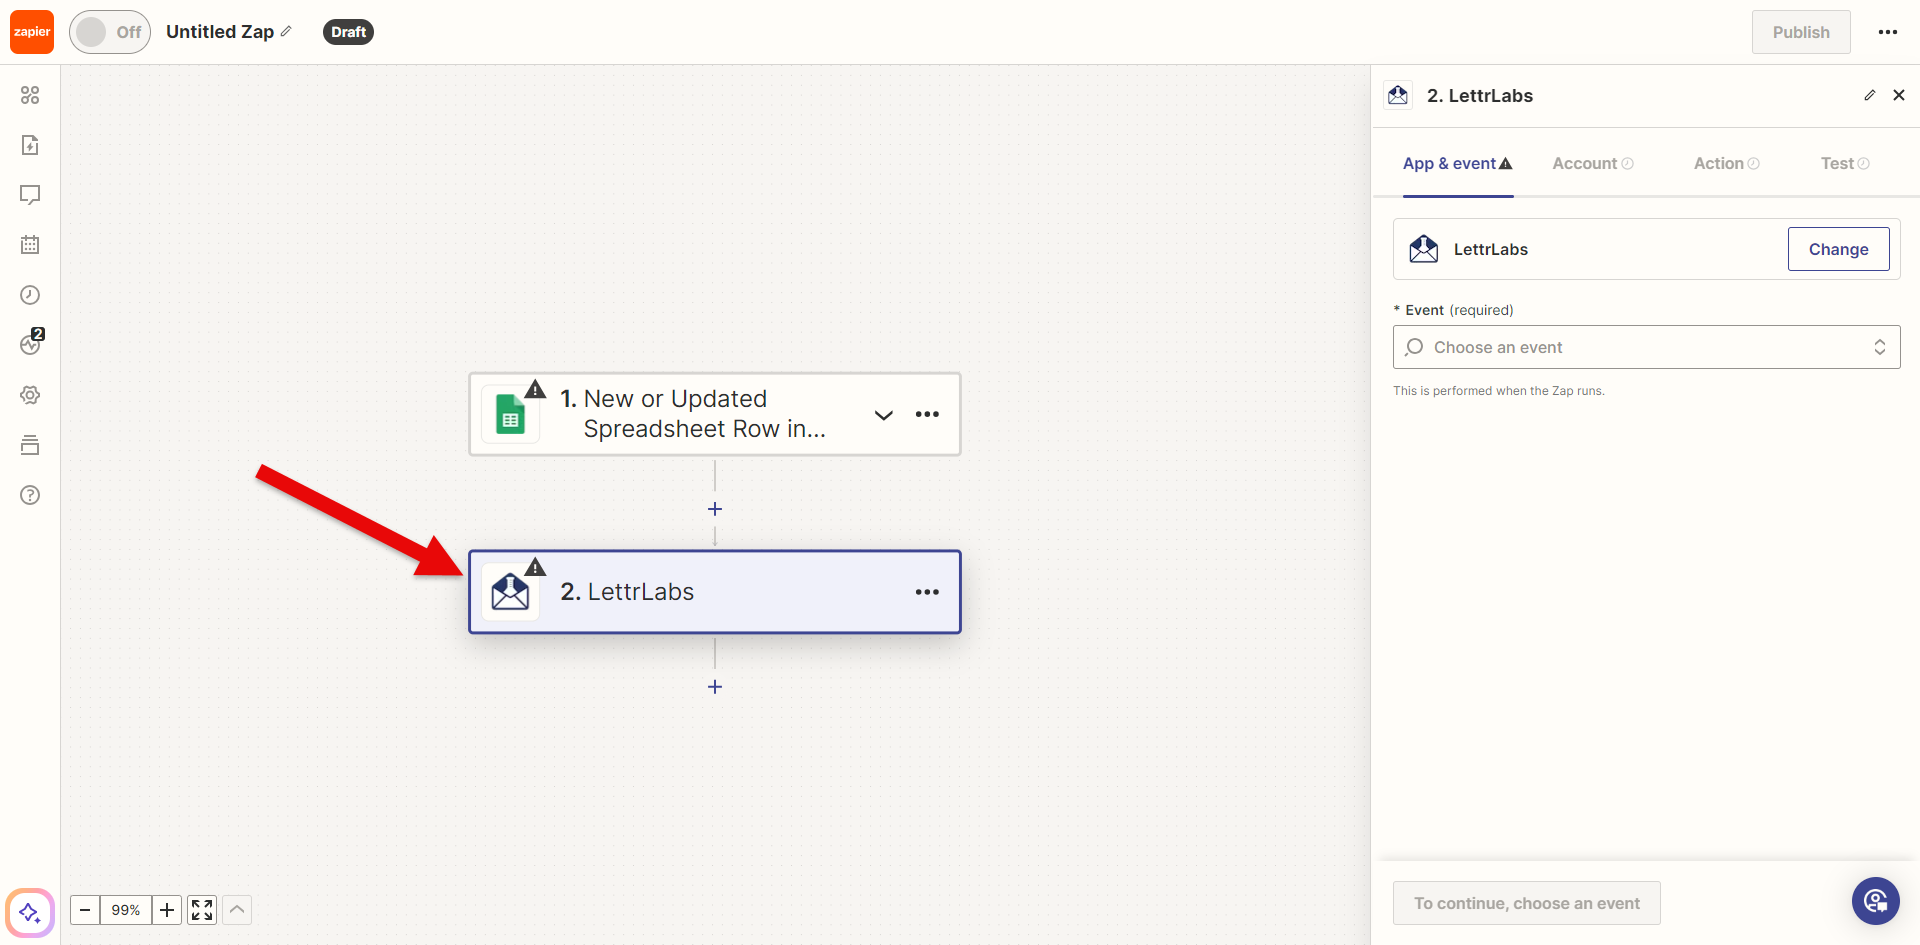1920x945 pixels.
Task: Click the LettrLabs step warning triangle
Action: 536,567
